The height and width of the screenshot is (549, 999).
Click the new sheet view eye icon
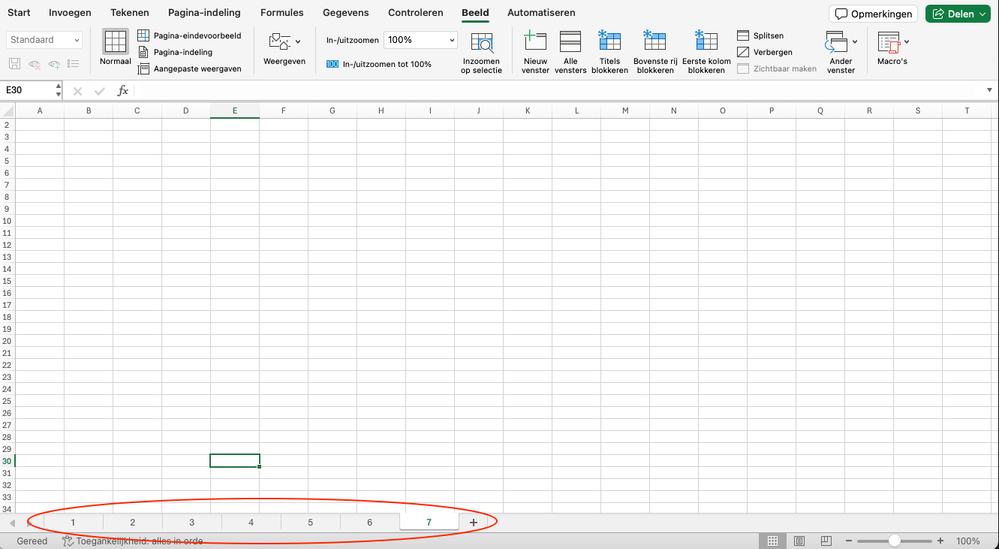[x=54, y=64]
